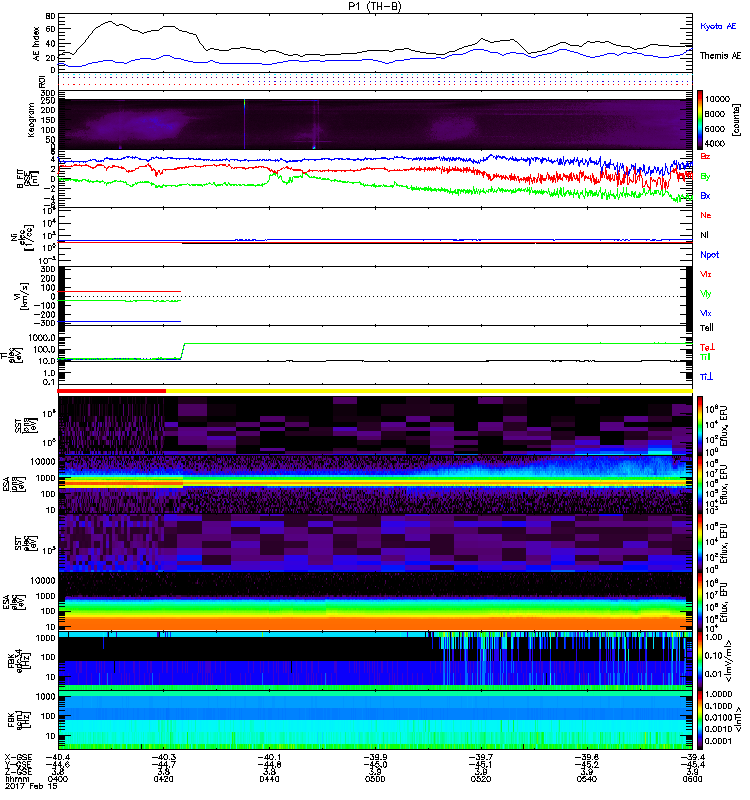Pick the Keogram counts color bar
Viewport: 750px width, 800px height.
click(x=700, y=120)
